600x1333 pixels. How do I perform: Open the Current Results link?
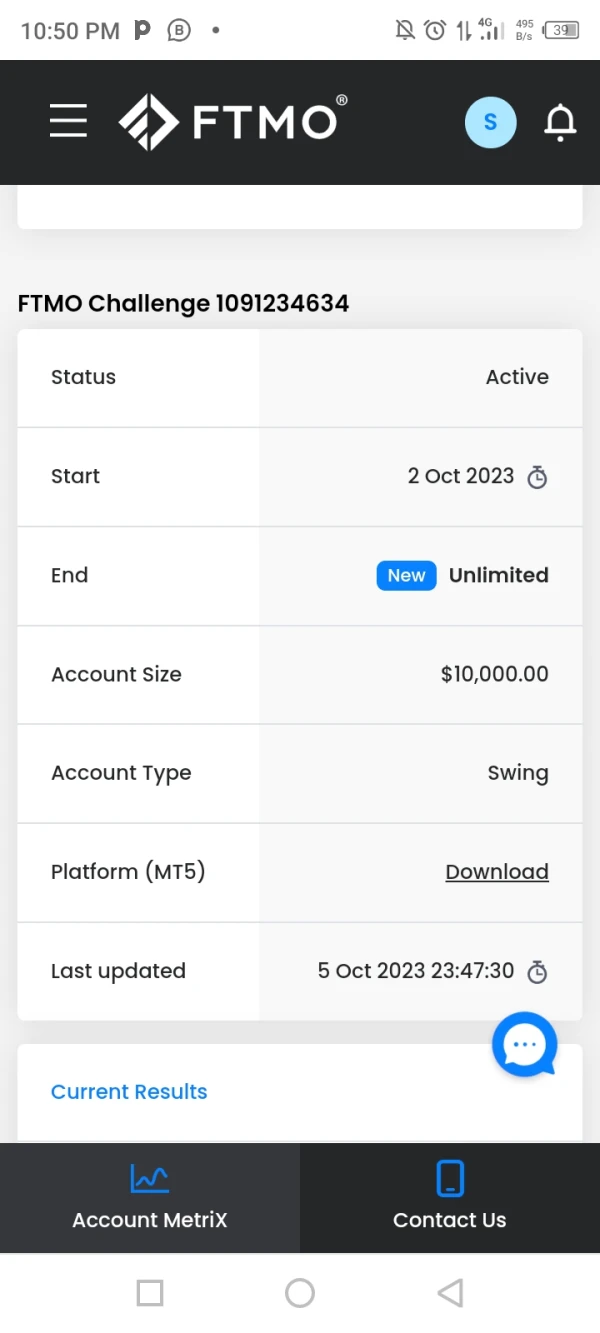(x=129, y=1092)
